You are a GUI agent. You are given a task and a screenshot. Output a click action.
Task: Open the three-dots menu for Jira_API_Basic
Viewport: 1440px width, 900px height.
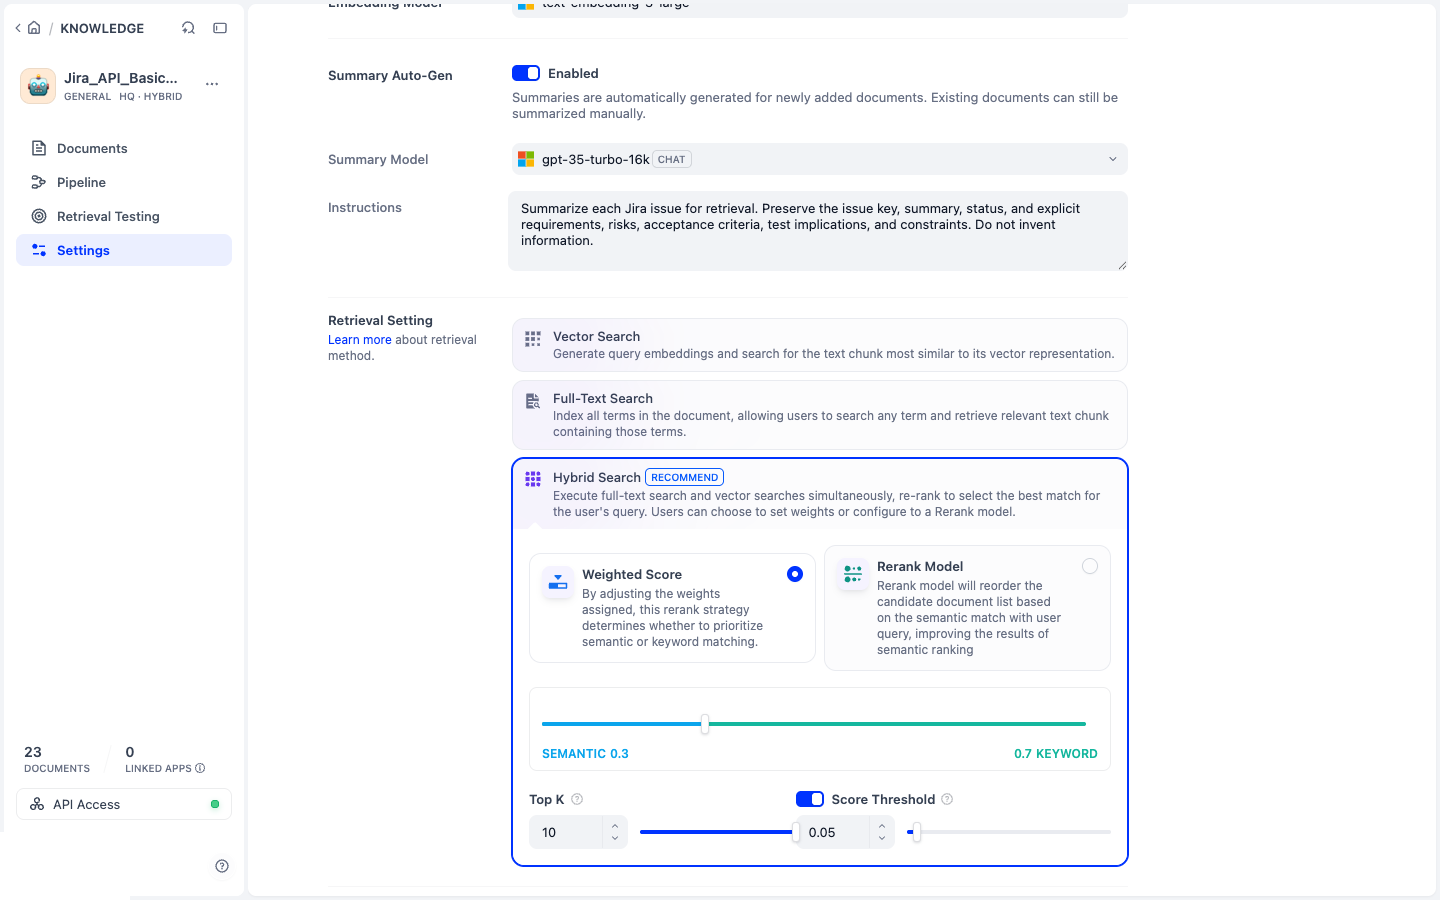(x=212, y=84)
